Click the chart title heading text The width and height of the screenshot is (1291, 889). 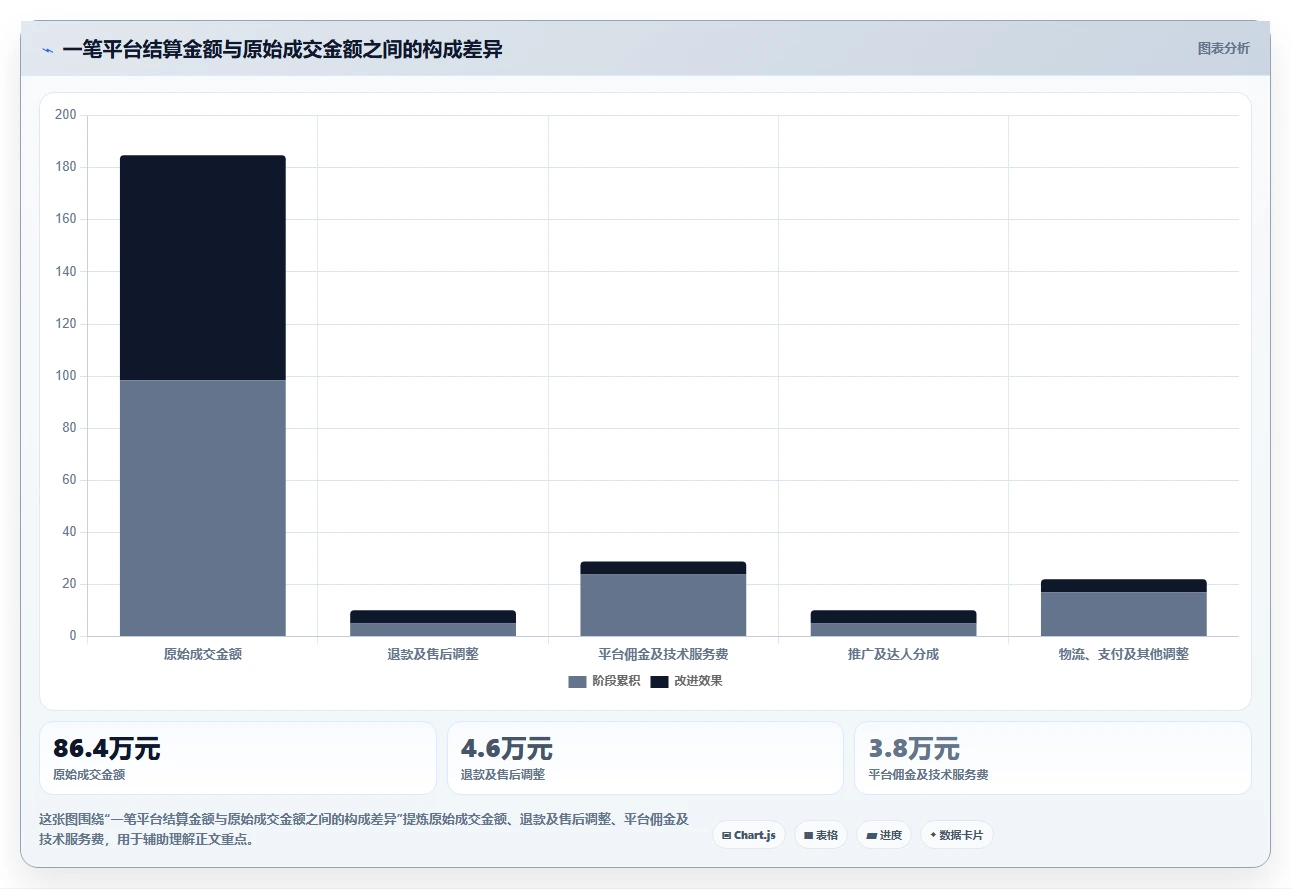(282, 50)
